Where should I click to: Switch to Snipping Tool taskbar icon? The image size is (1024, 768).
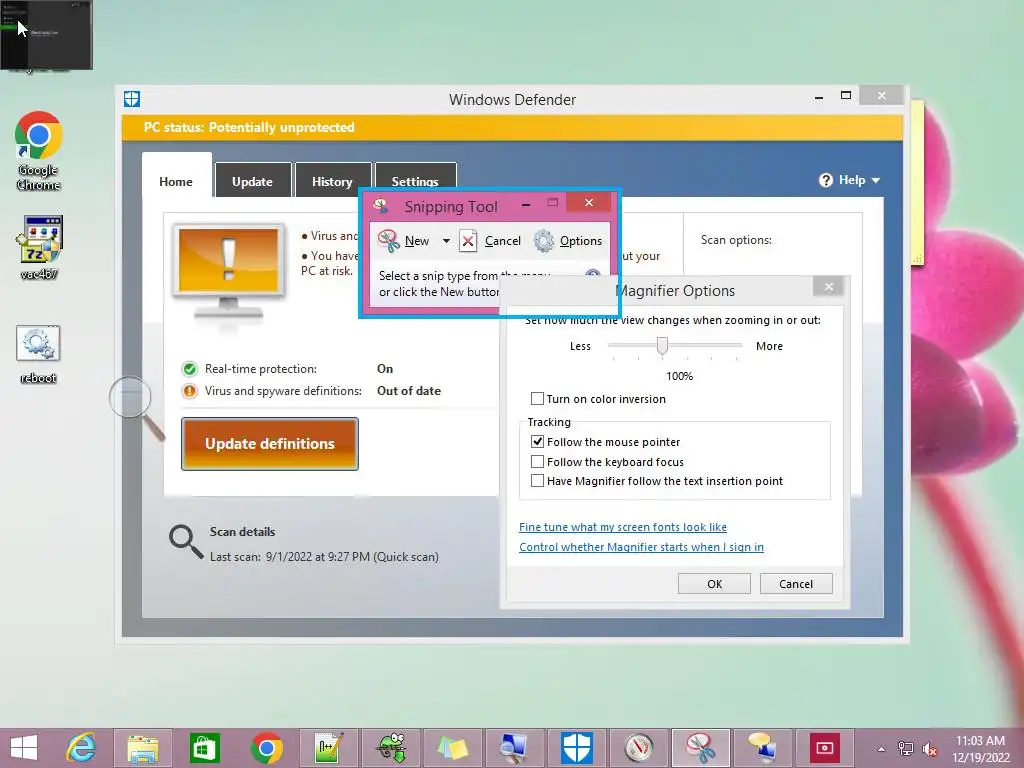point(700,748)
